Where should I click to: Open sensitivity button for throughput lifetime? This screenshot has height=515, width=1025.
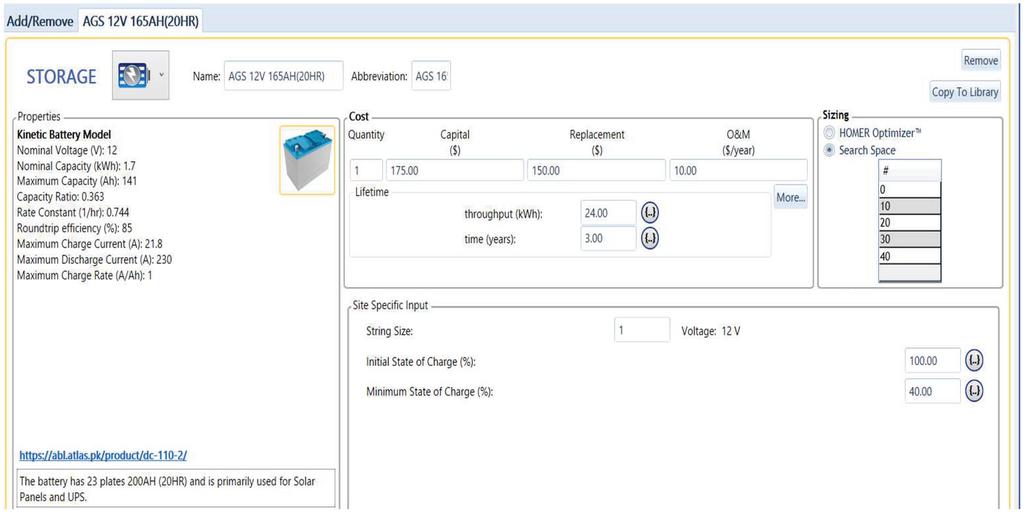pyautogui.click(x=650, y=213)
